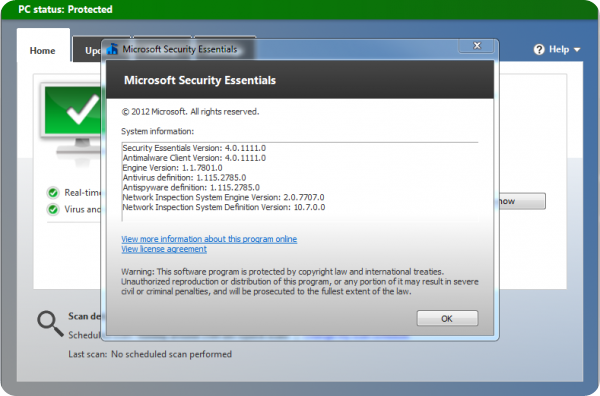The width and height of the screenshot is (600, 396).
Task: Click the Real-time protection green check icon
Action: (53, 192)
